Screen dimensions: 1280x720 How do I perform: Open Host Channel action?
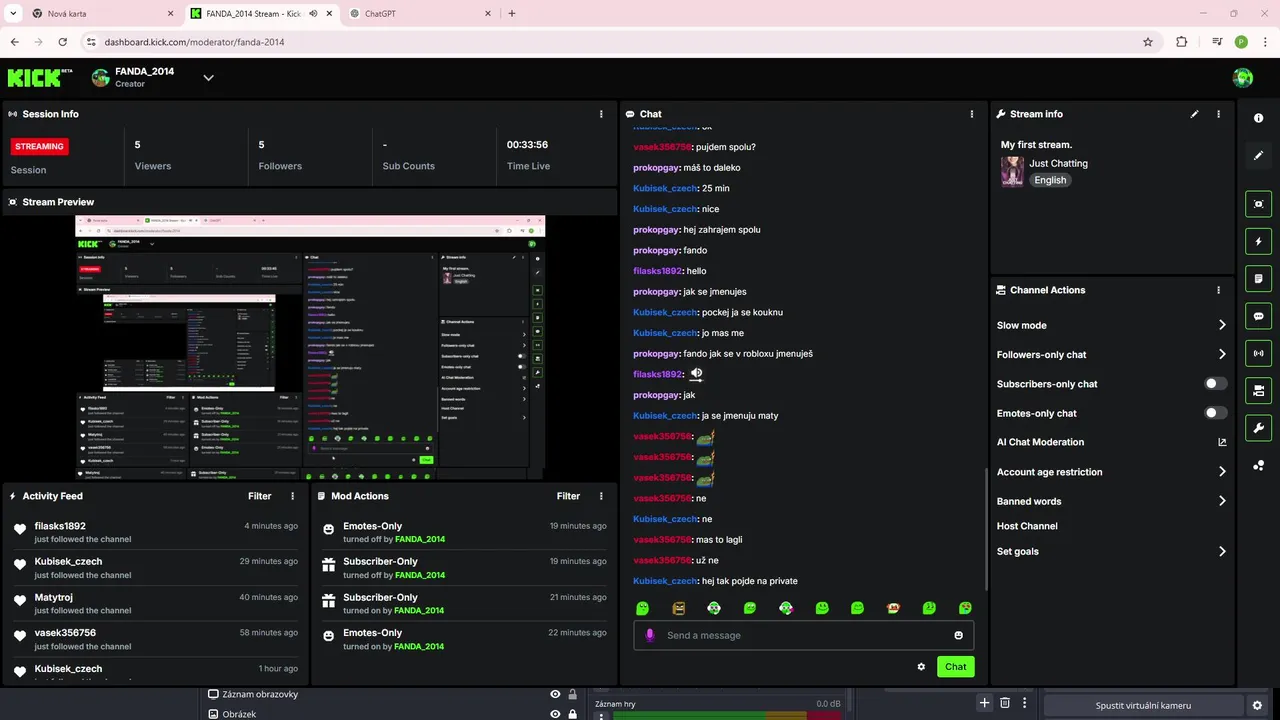1027,526
